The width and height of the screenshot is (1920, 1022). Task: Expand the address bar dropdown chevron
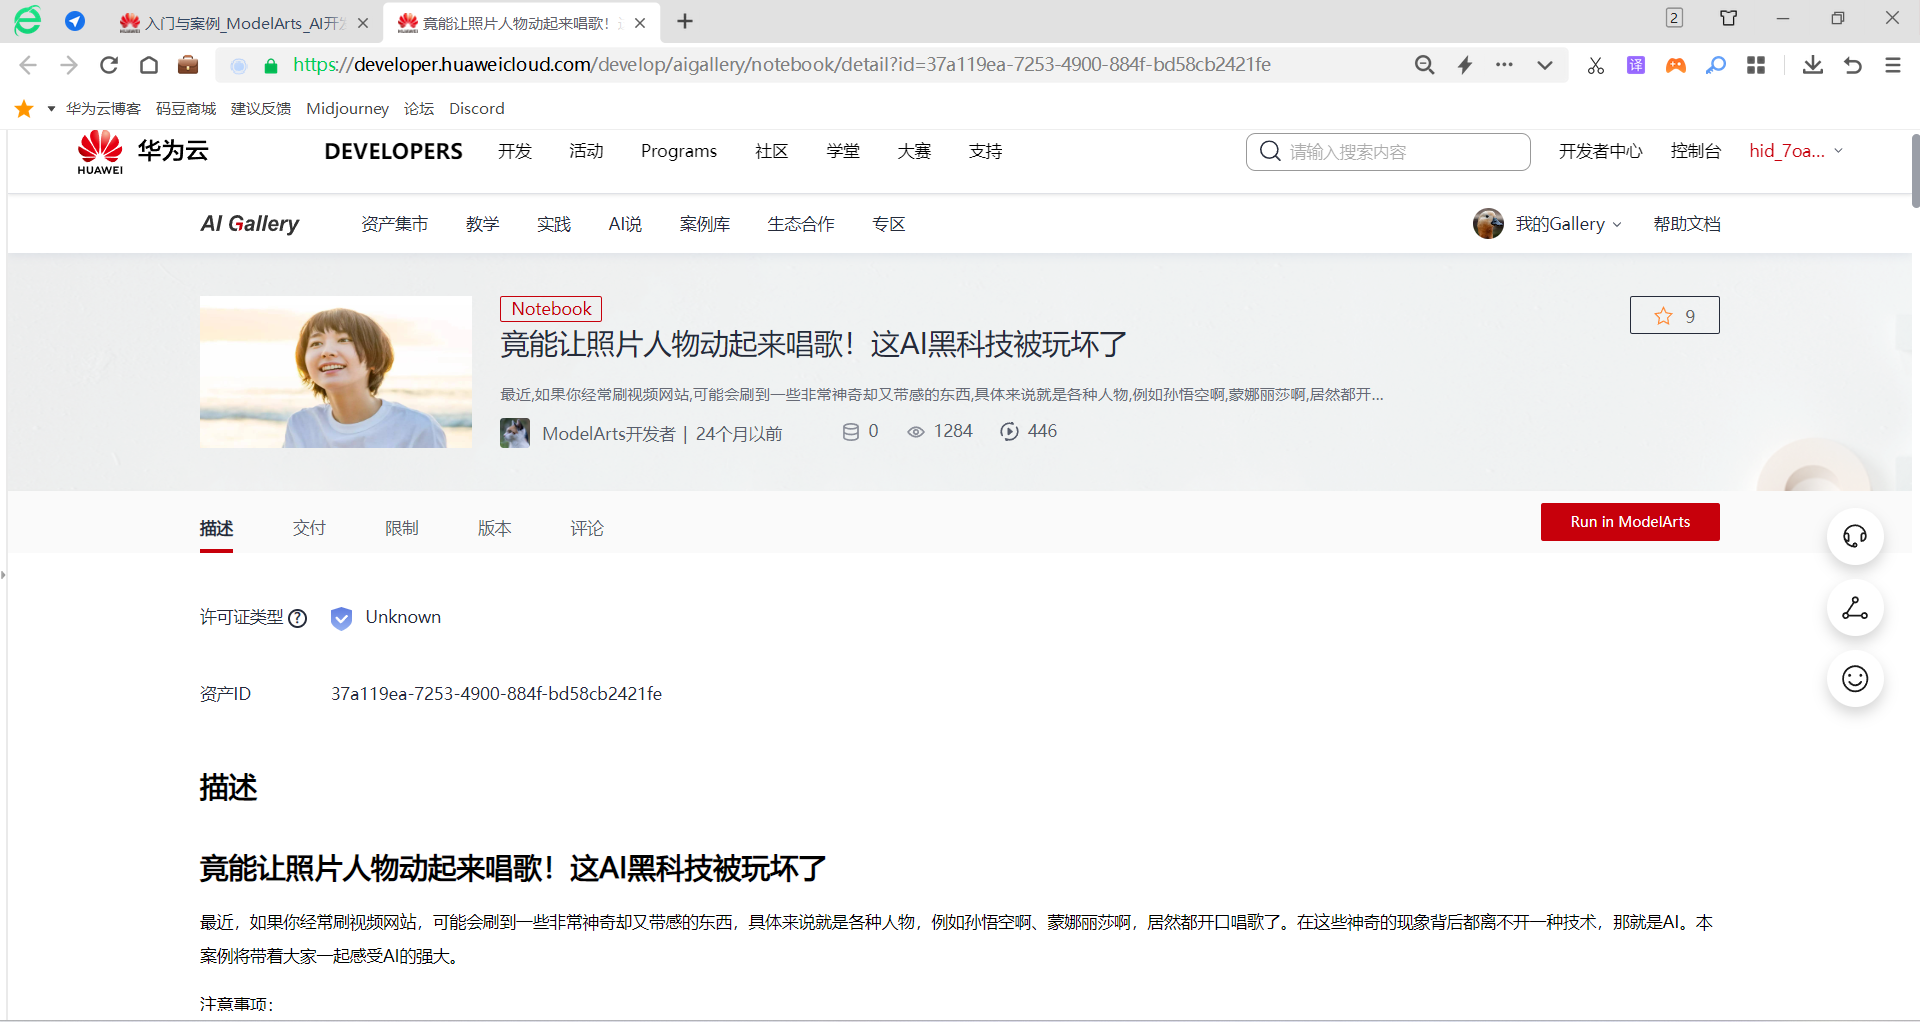click(x=1545, y=65)
